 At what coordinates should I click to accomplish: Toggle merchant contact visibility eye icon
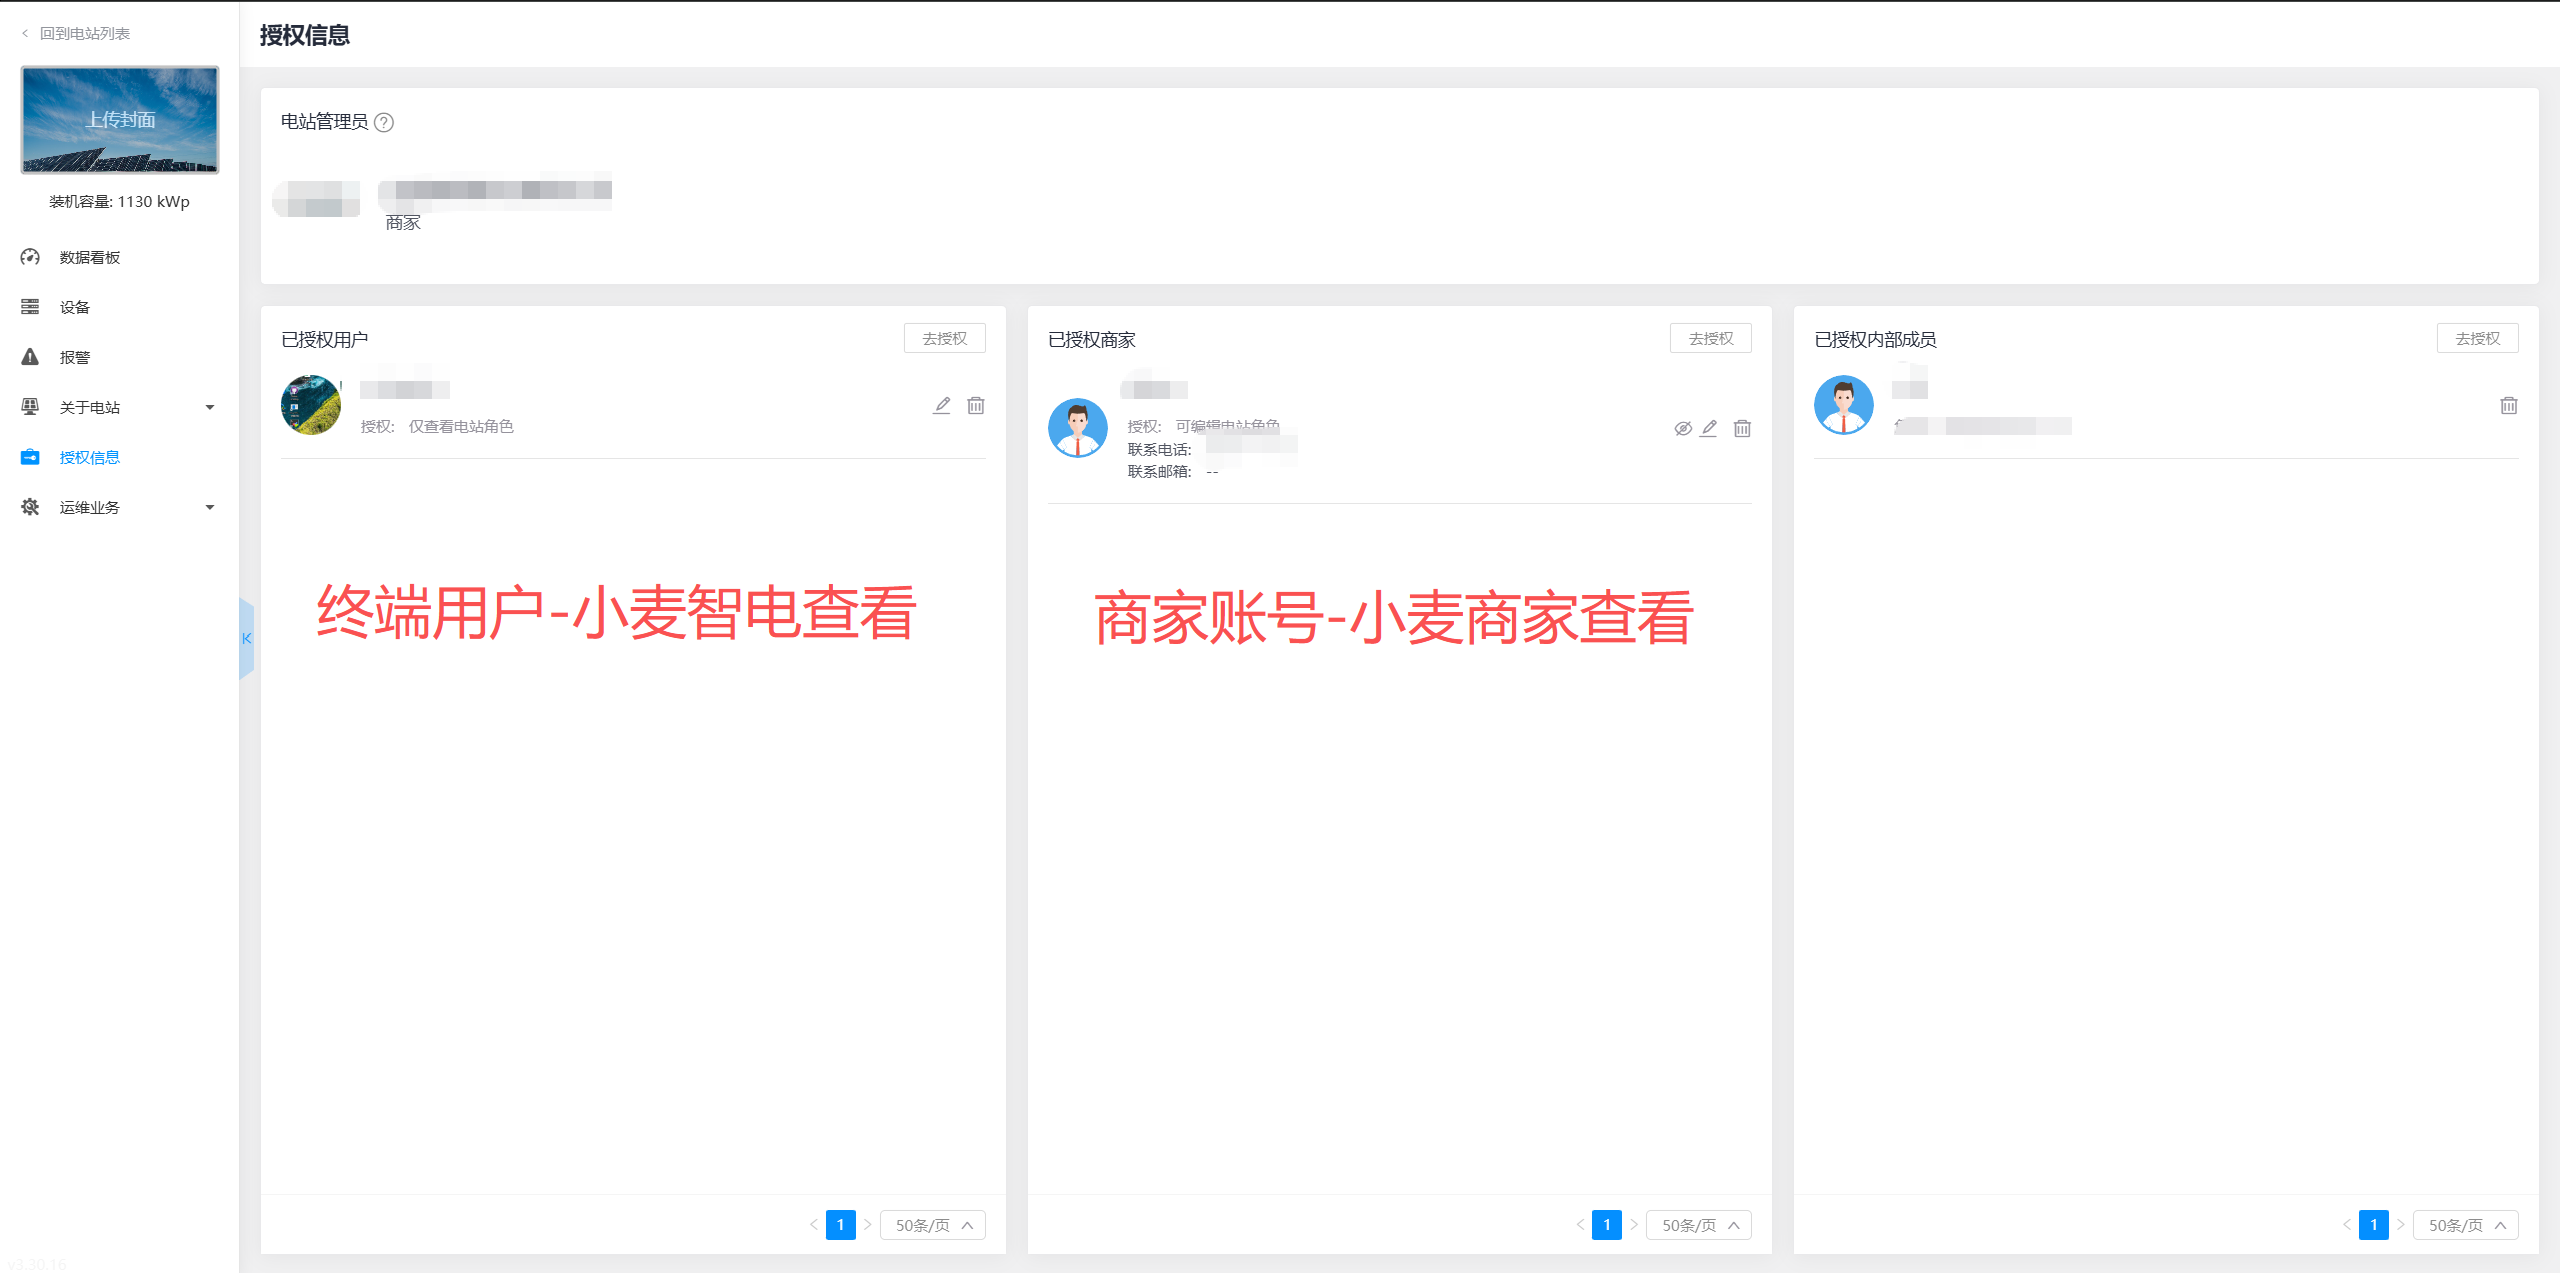click(x=1683, y=428)
